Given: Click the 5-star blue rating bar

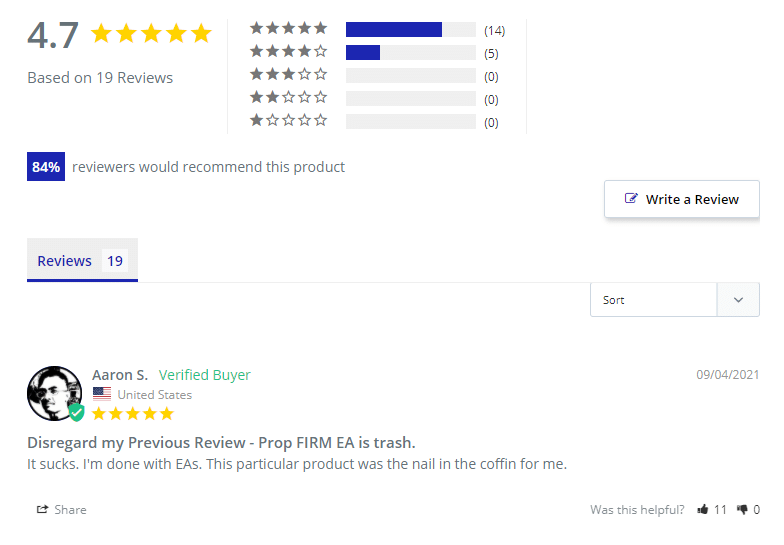Looking at the screenshot, I should click(x=394, y=29).
